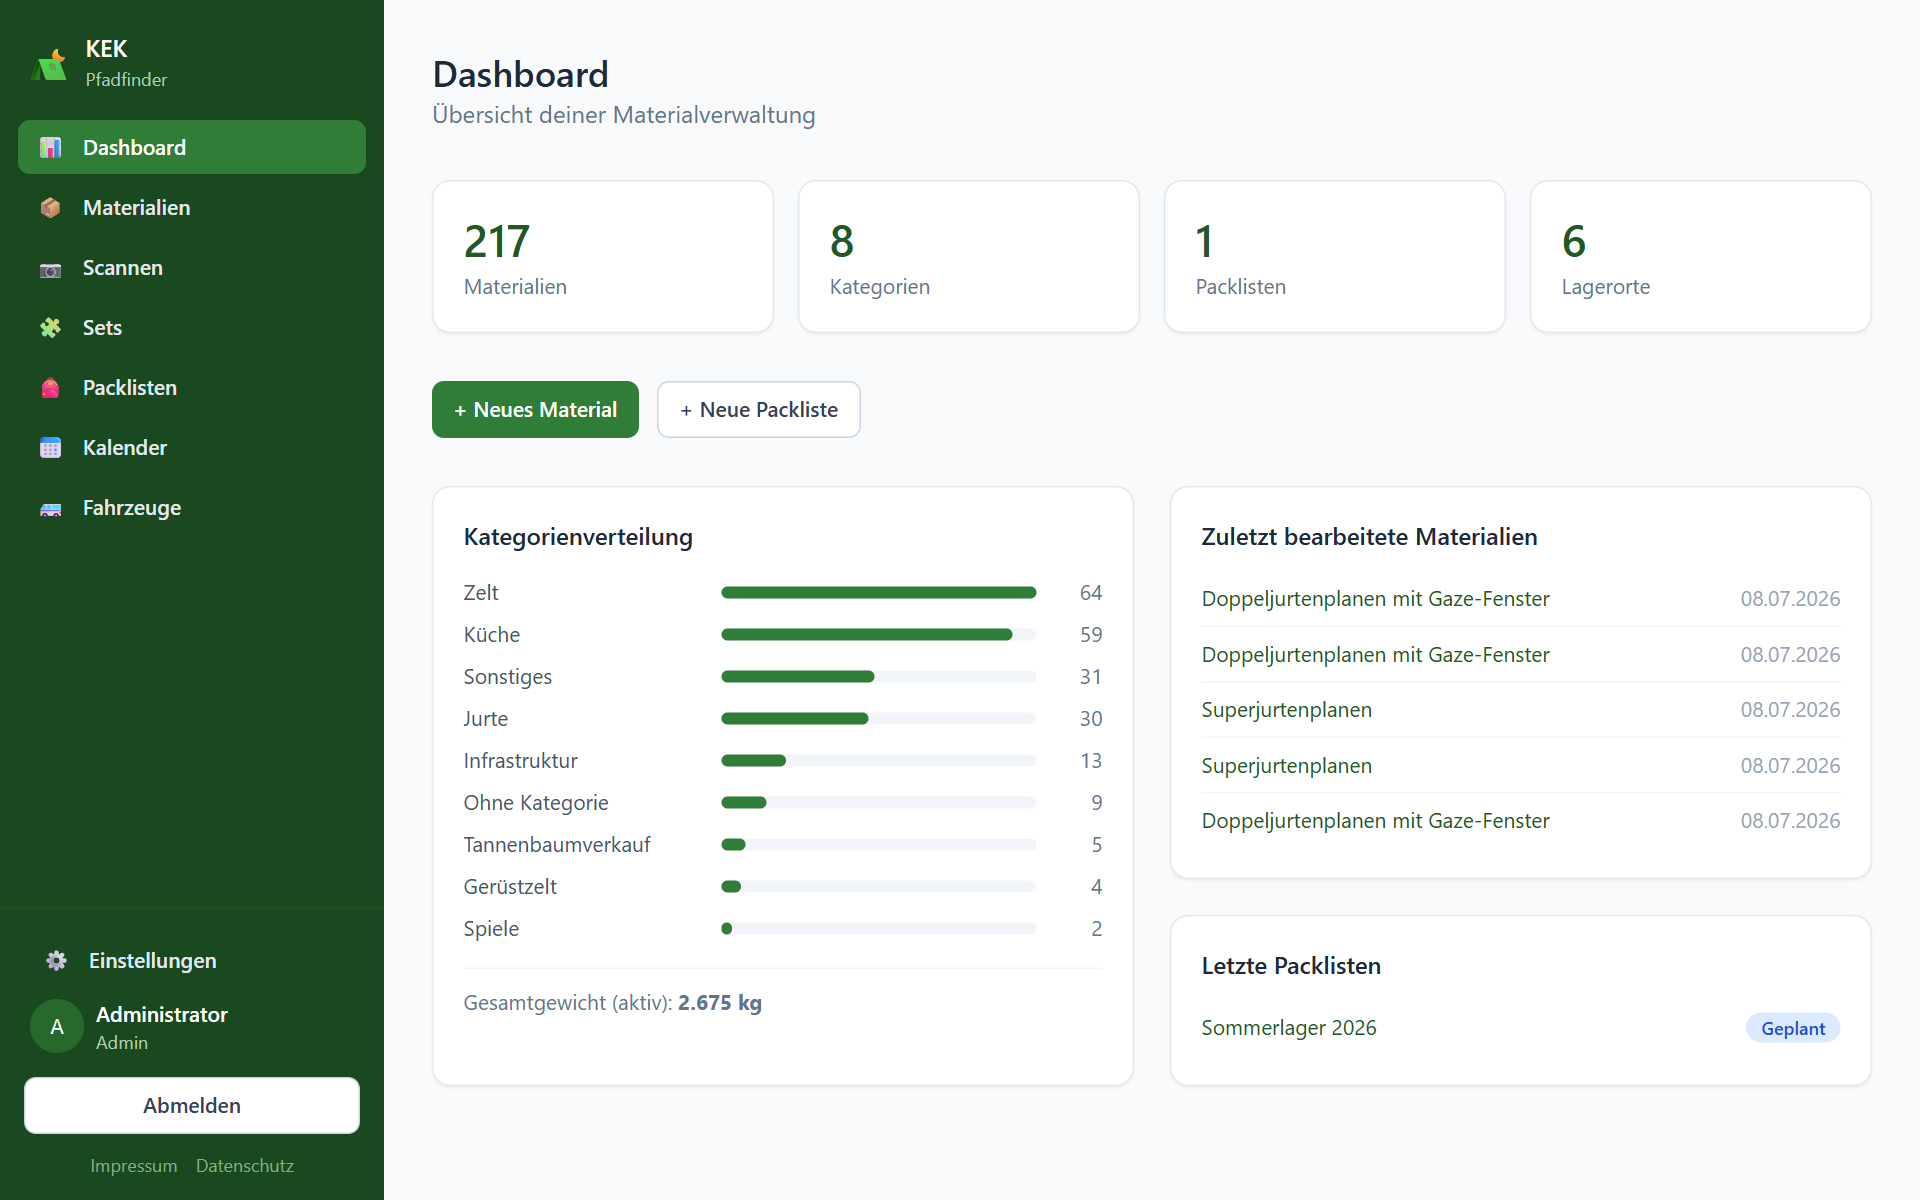Click the Zuletzt bearbeitete Materialien heading
This screenshot has width=1920, height=1200.
[x=1369, y=537]
